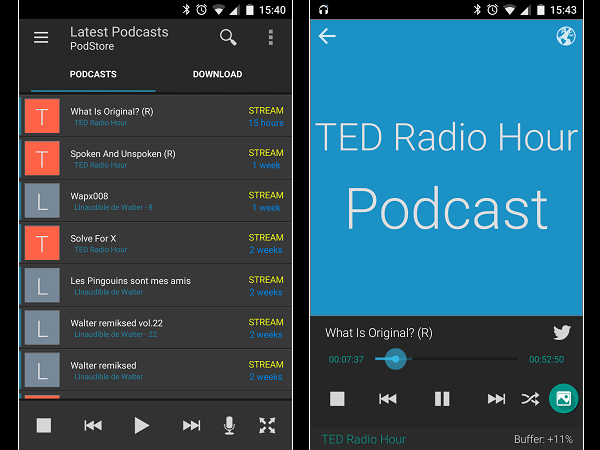Viewport: 600px width, 450px height.
Task: Open the globe web icon at top right
Action: (565, 37)
